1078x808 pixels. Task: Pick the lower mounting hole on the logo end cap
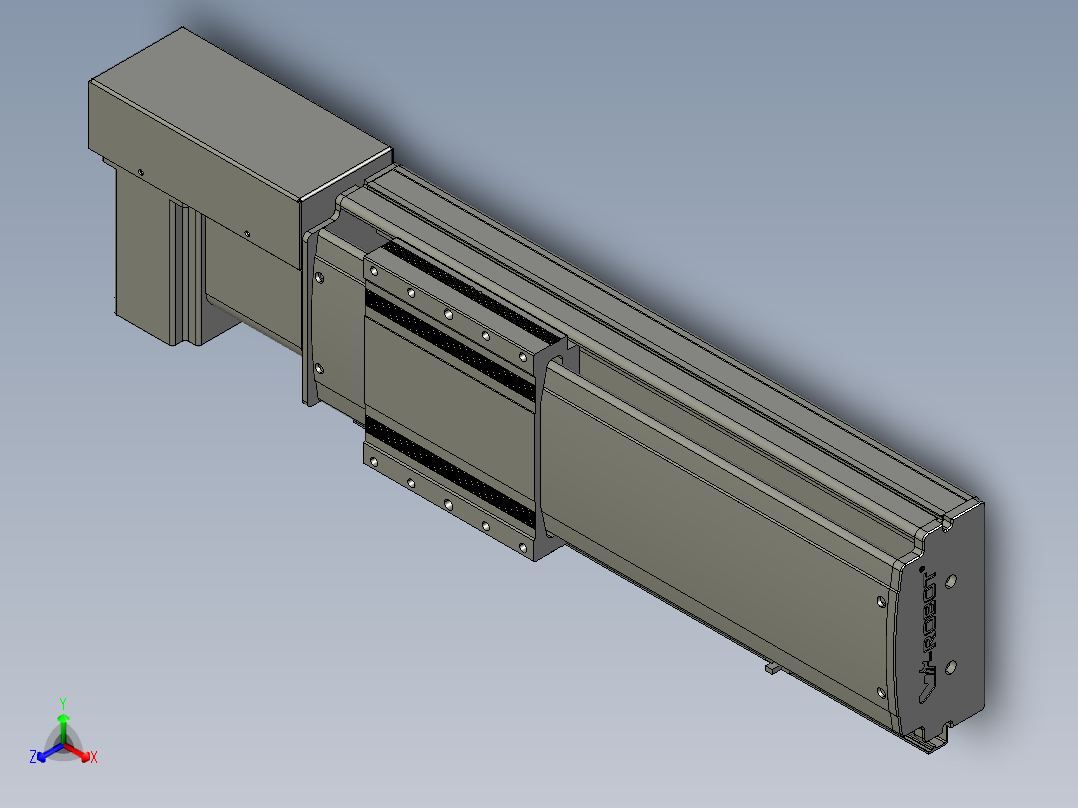click(951, 667)
